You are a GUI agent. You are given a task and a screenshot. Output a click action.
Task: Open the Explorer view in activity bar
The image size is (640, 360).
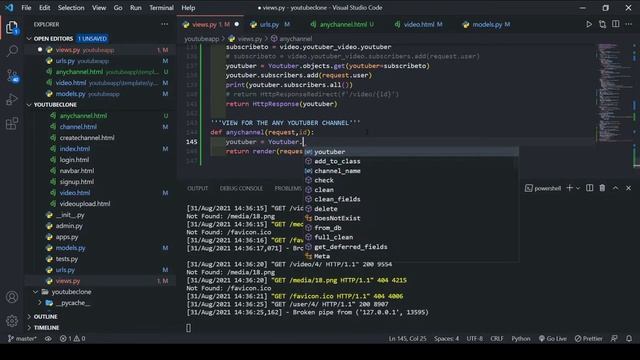(x=12, y=28)
